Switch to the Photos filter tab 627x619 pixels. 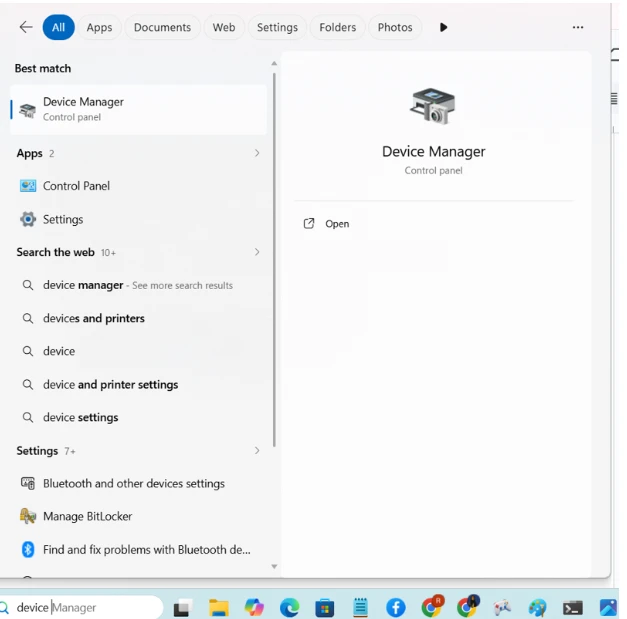[395, 27]
